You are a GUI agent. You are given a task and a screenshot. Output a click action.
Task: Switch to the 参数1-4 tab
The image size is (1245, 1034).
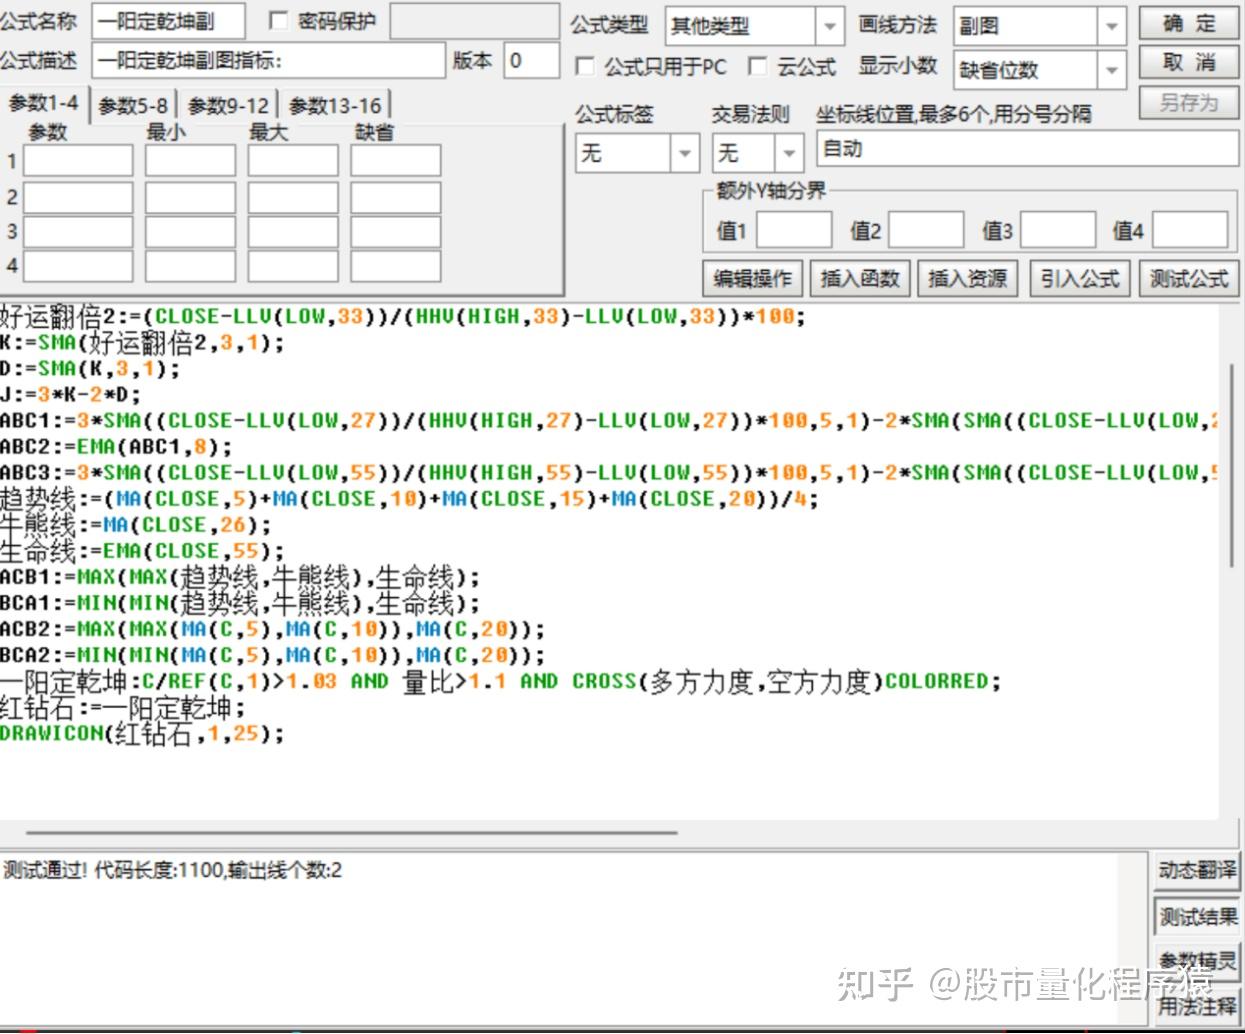(44, 104)
